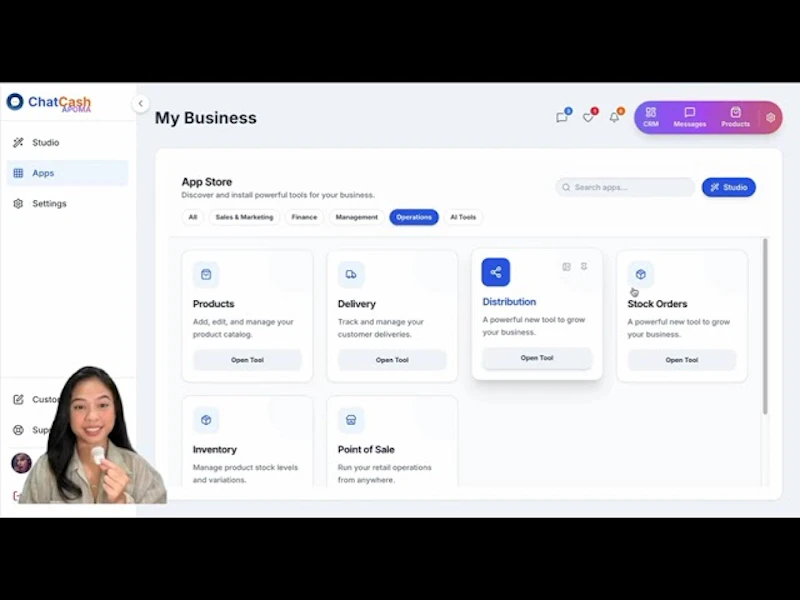This screenshot has width=800, height=600.
Task: Click the sidebar pencil-edit icon
Action: pos(18,399)
